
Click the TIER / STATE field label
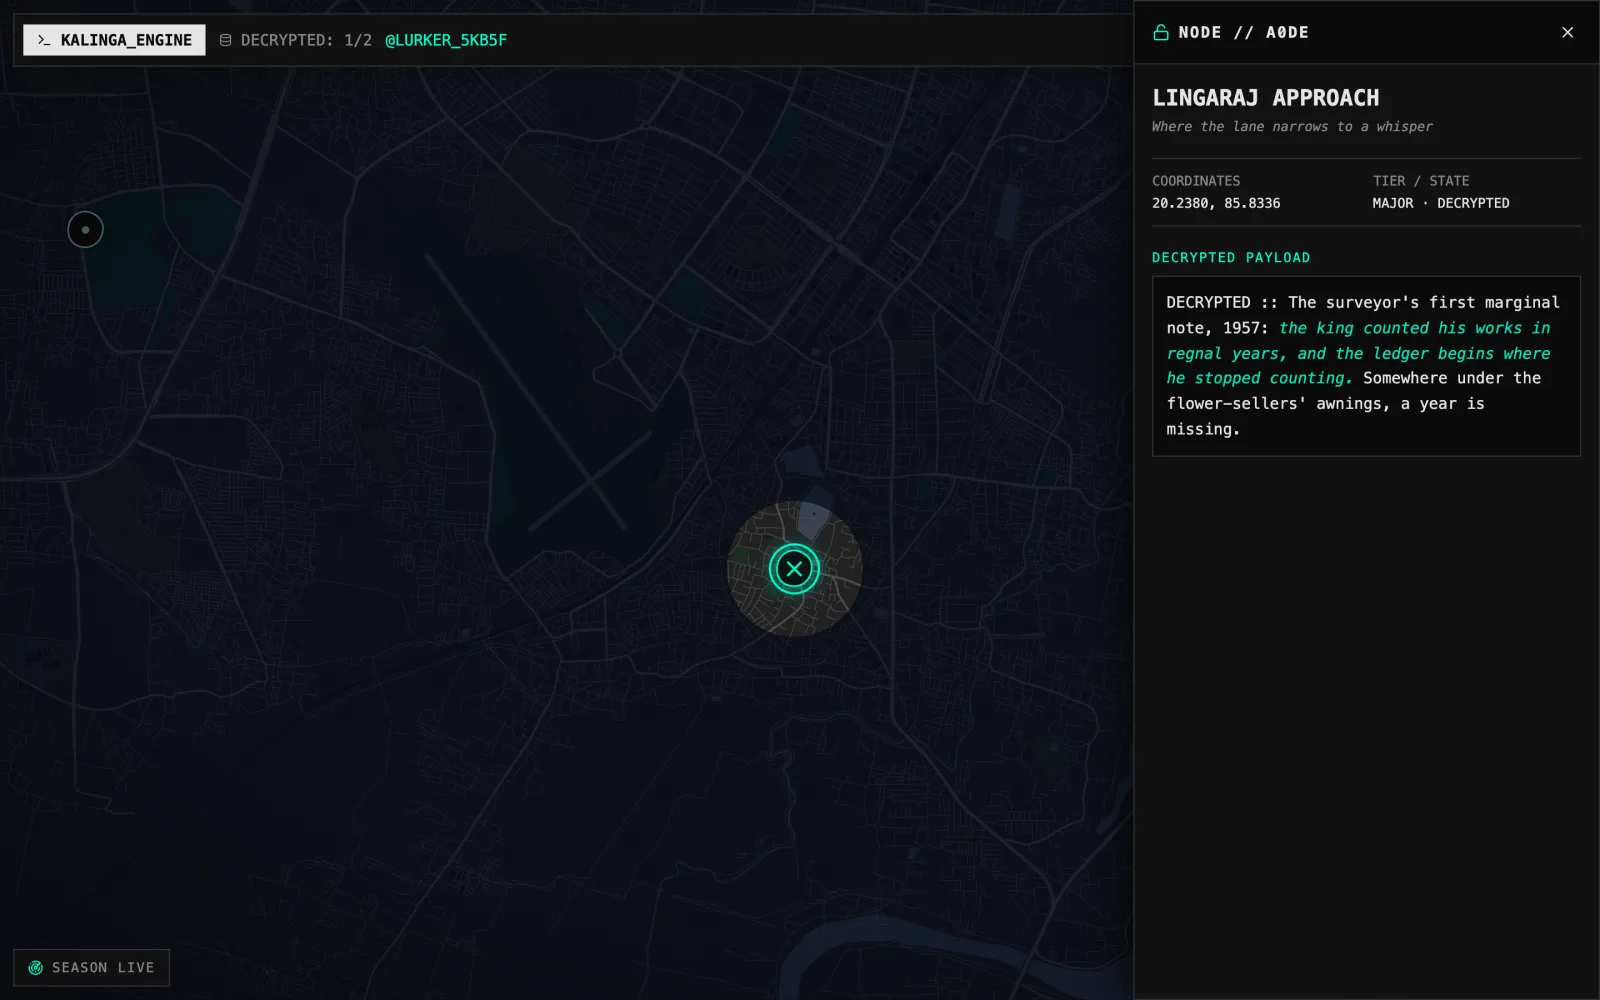click(x=1421, y=181)
